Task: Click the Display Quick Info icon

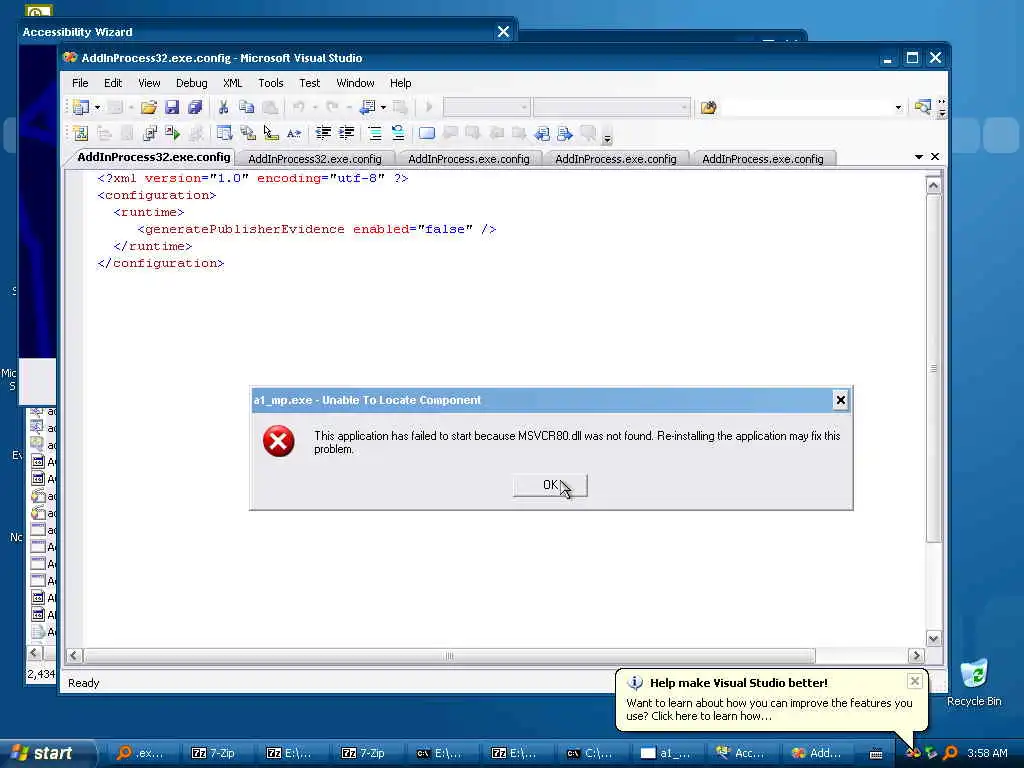Action: 271,134
